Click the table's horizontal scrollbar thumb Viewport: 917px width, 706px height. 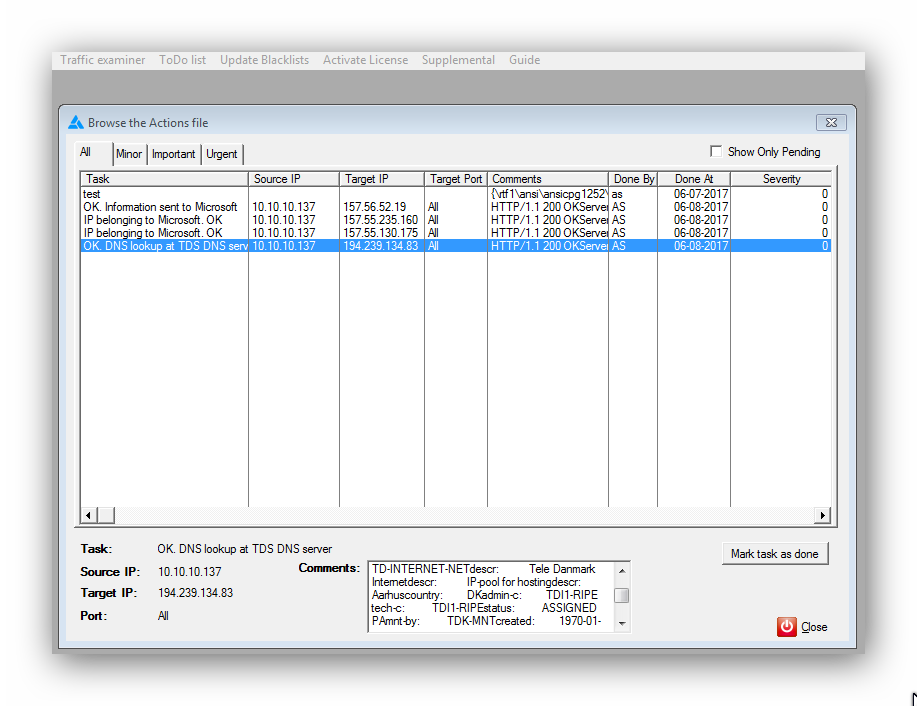[106, 515]
